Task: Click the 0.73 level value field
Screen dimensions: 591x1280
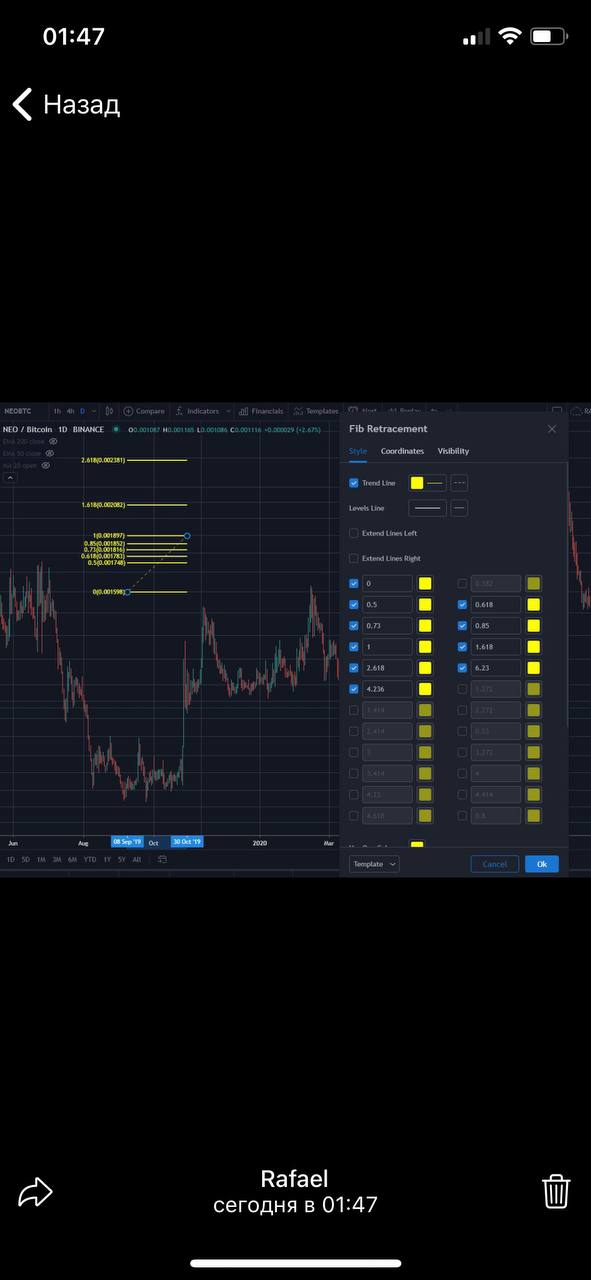Action: click(388, 625)
